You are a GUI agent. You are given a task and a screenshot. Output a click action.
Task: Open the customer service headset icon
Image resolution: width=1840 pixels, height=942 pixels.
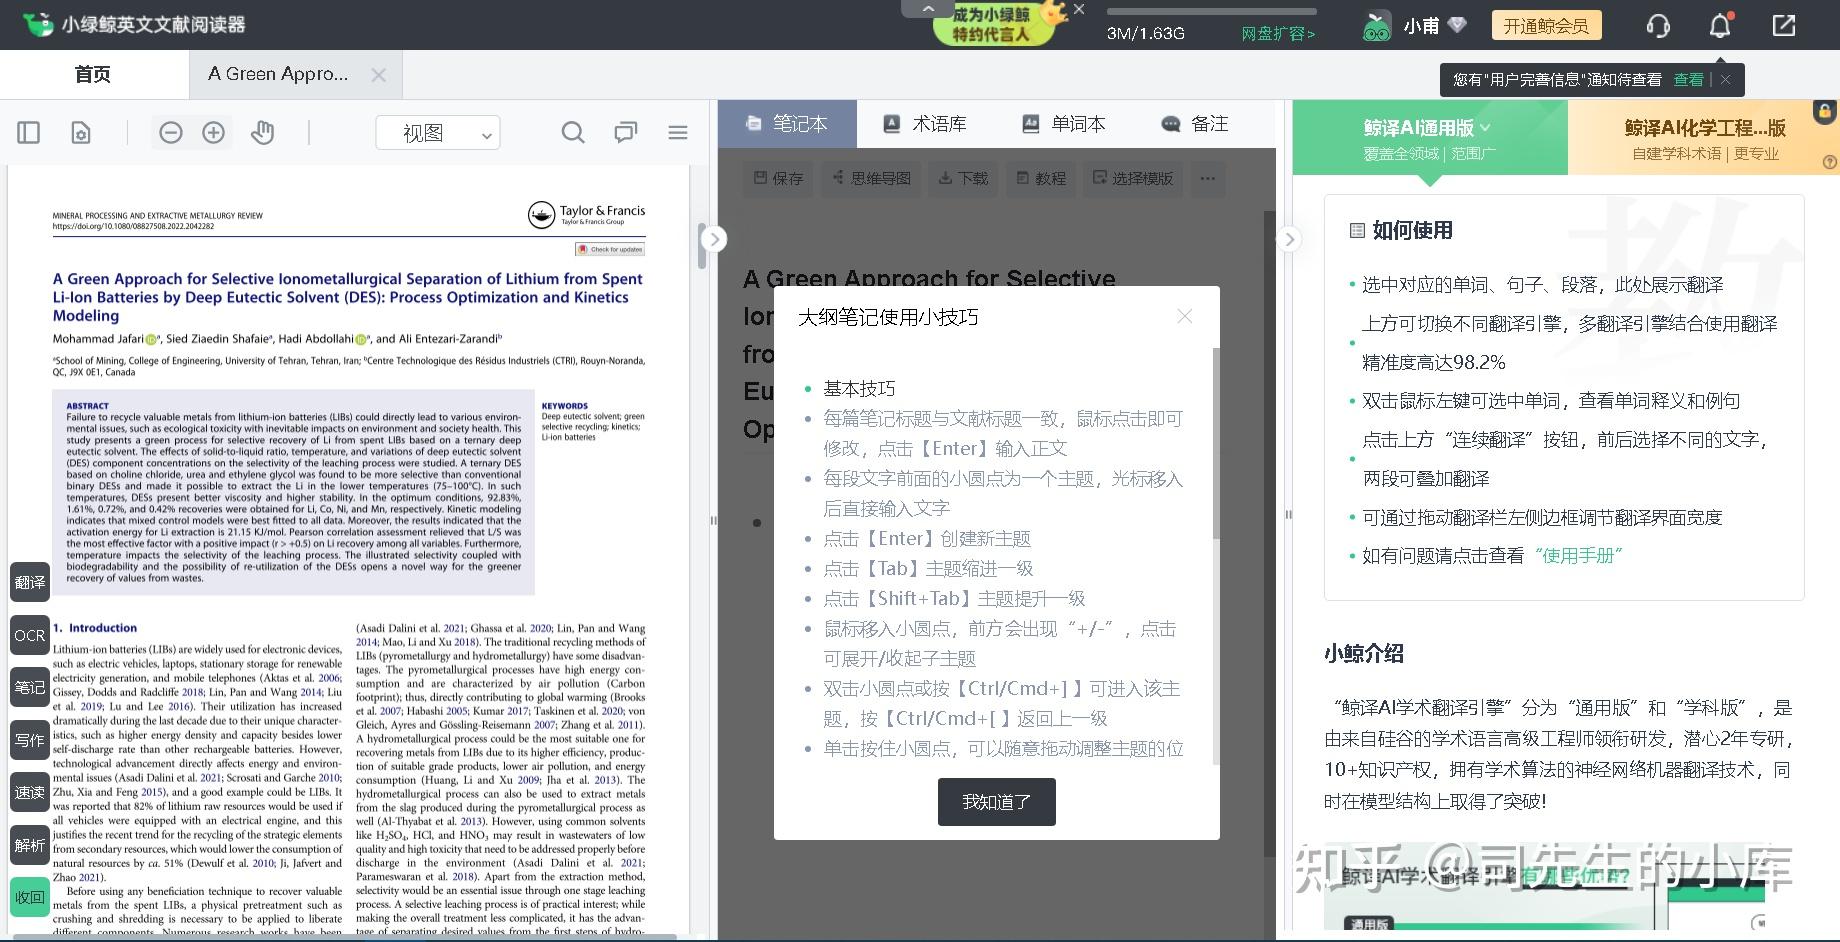(x=1658, y=25)
